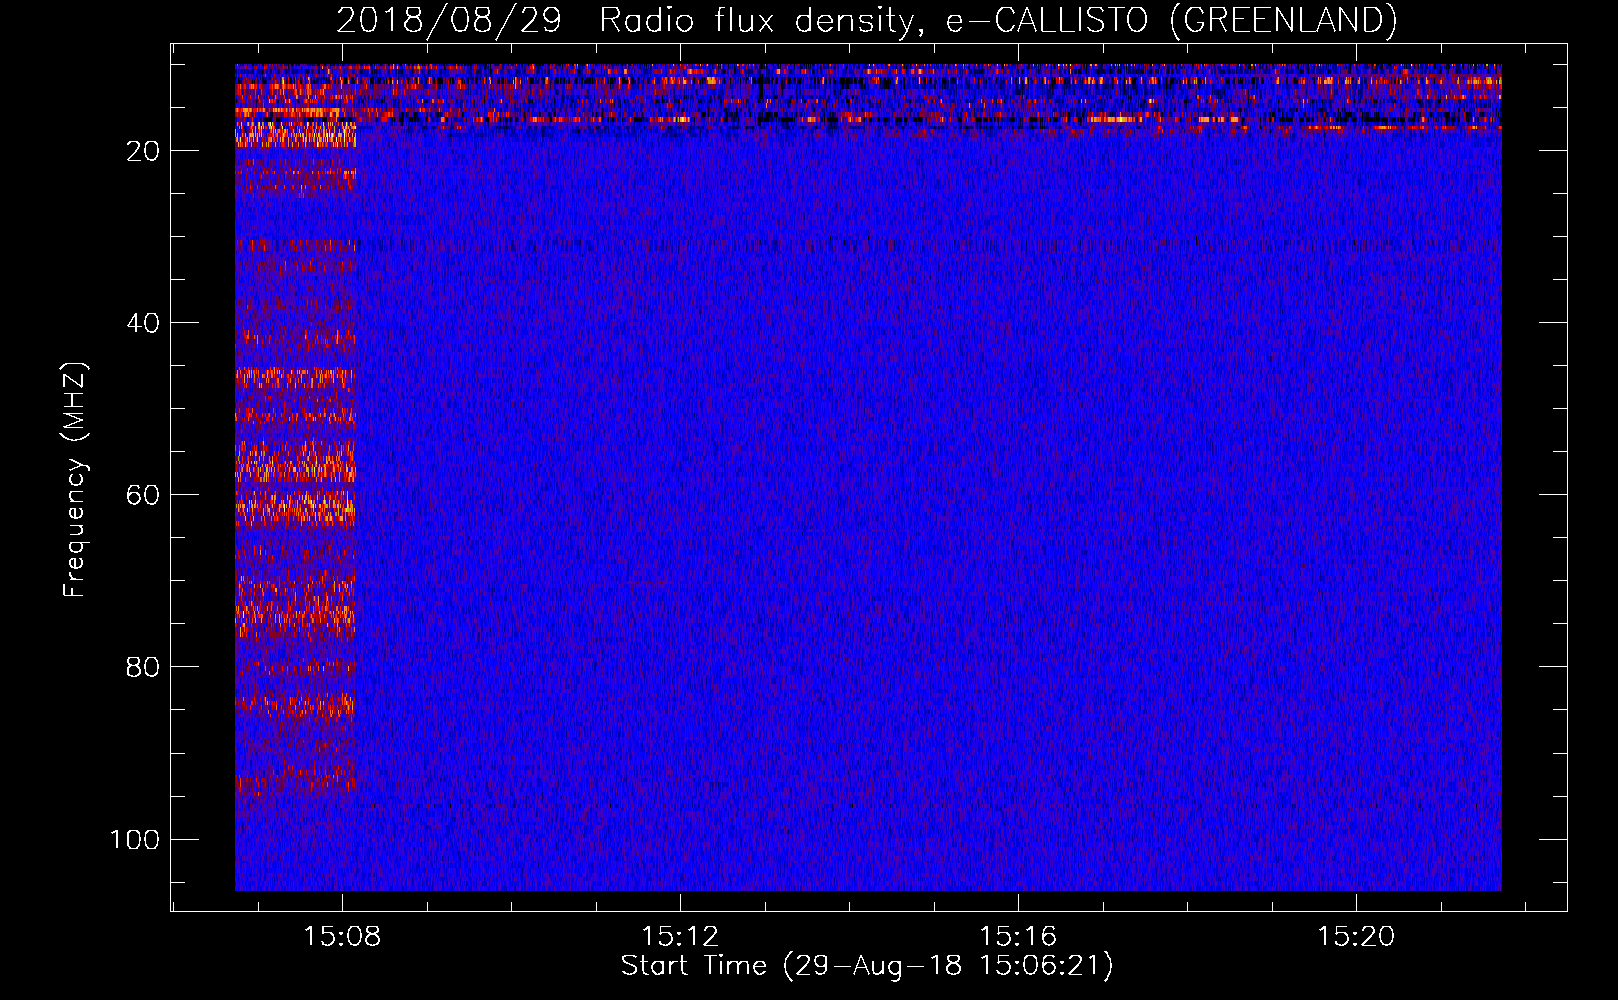The height and width of the screenshot is (1000, 1618).
Task: Click the 40 frequency tick label
Action: pyautogui.click(x=143, y=323)
